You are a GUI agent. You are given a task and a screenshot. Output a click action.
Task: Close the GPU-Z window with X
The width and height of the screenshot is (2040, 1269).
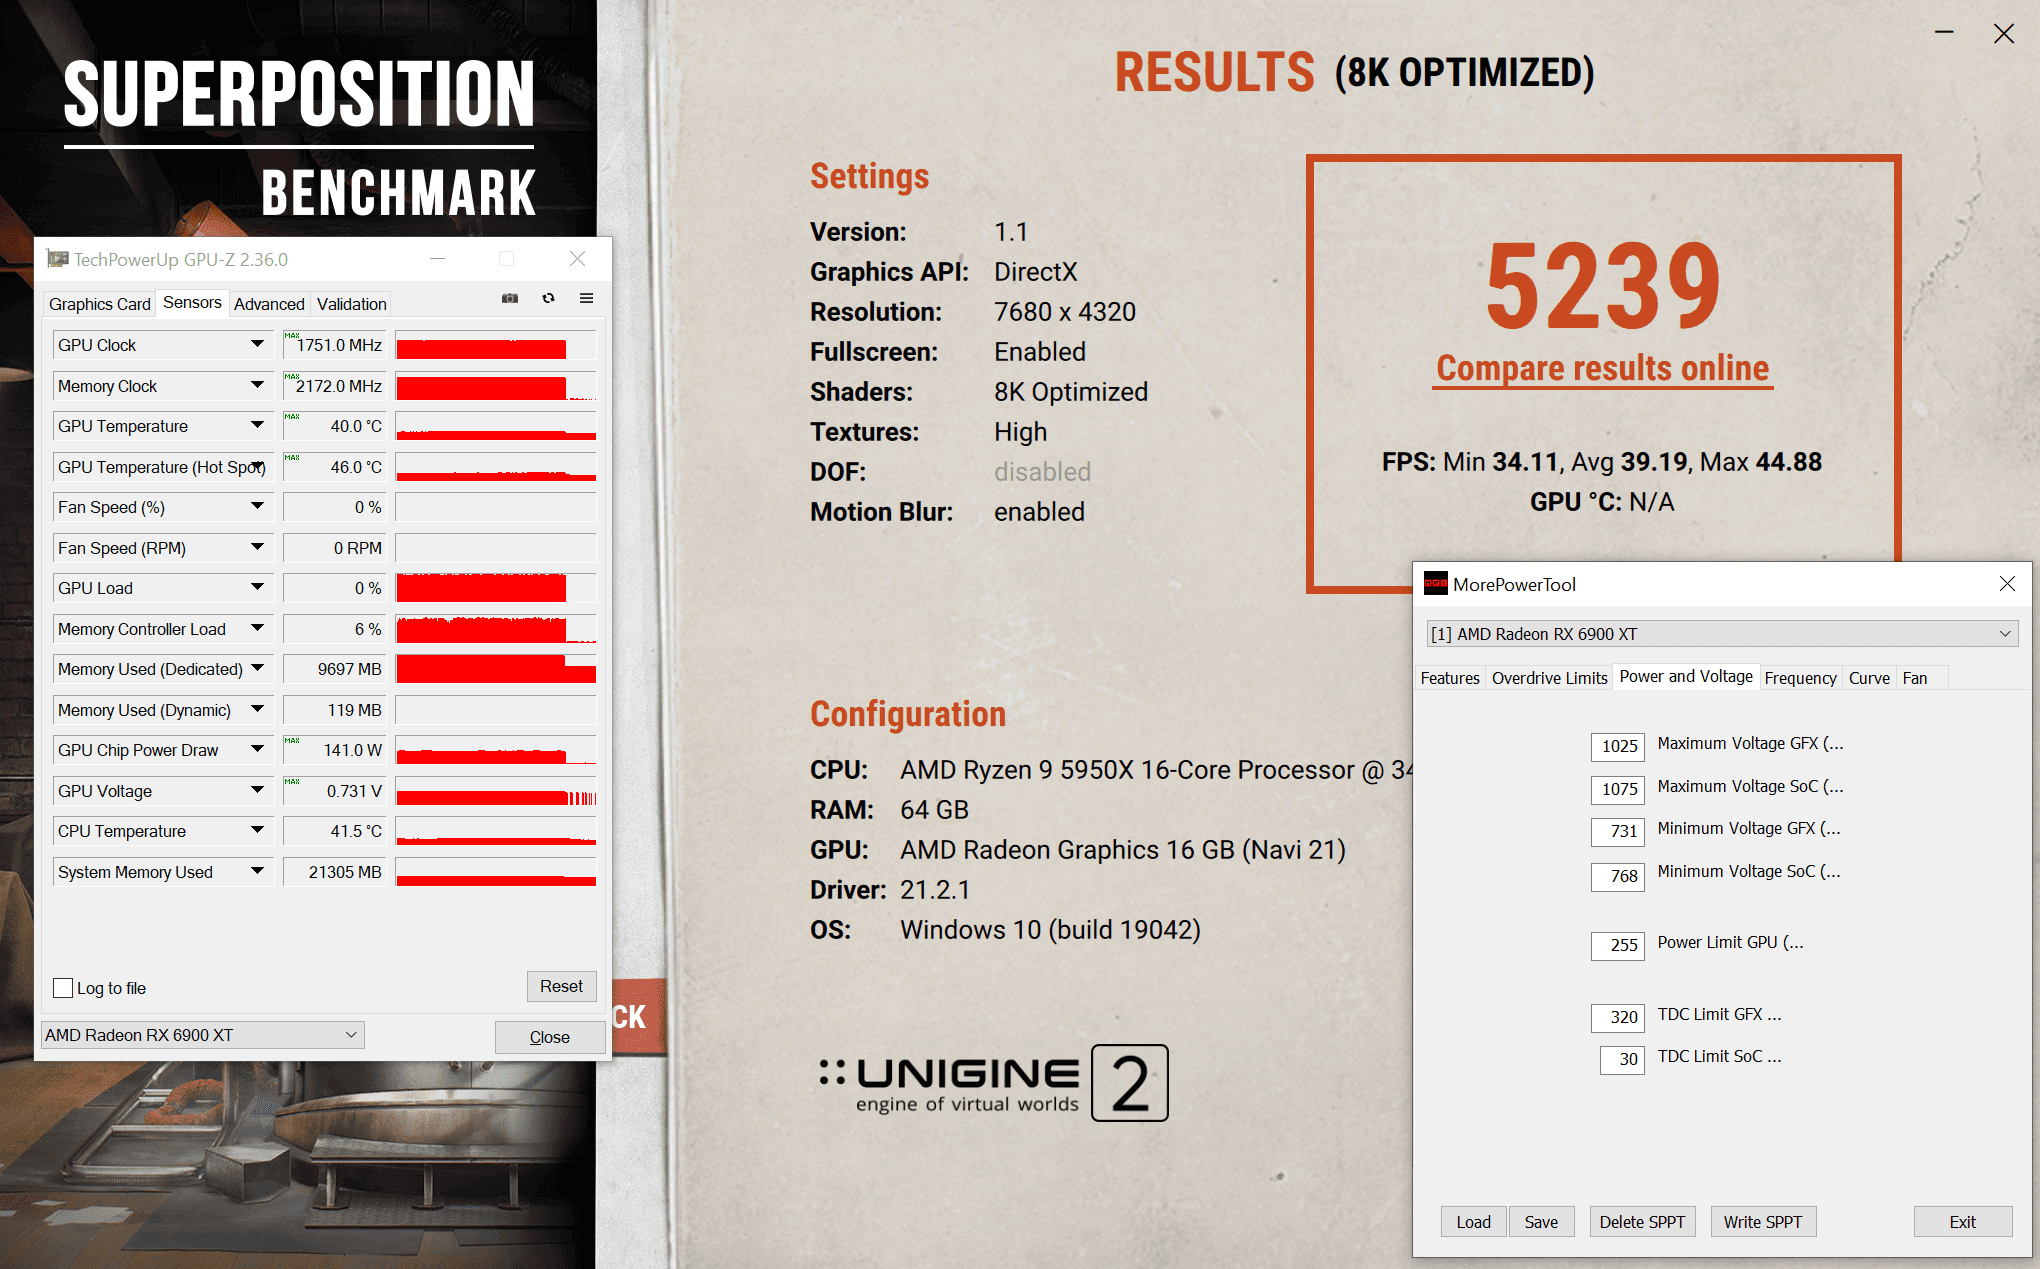coord(577,259)
